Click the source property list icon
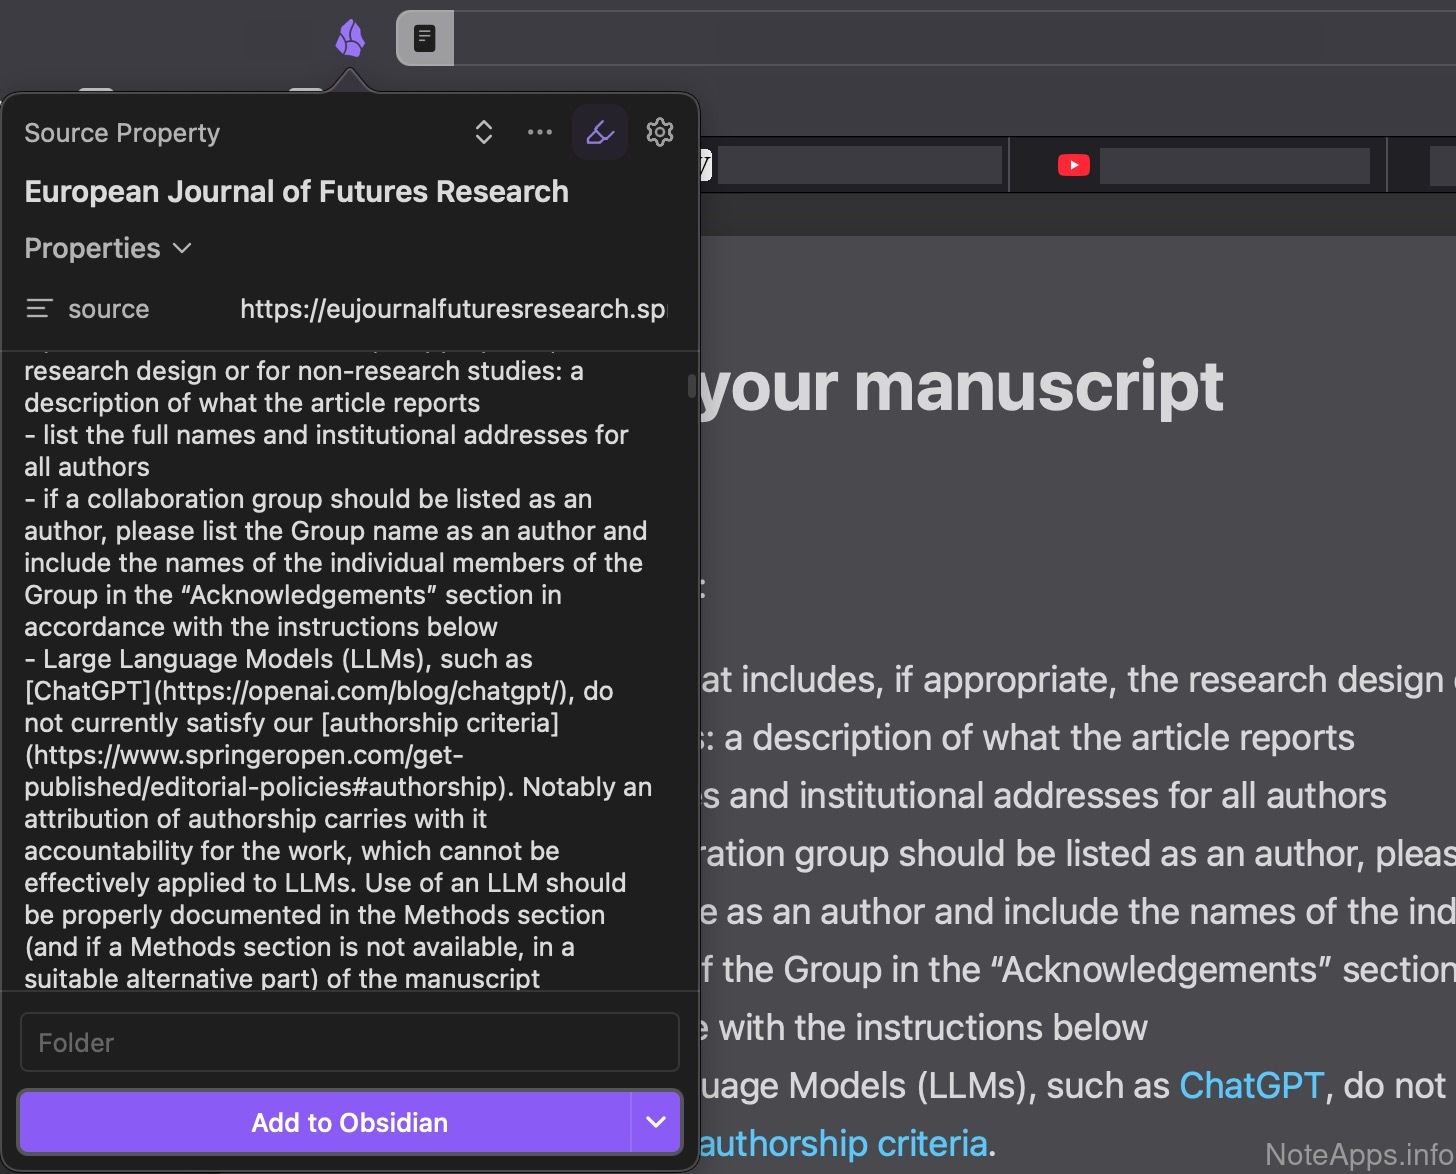 pos(39,309)
